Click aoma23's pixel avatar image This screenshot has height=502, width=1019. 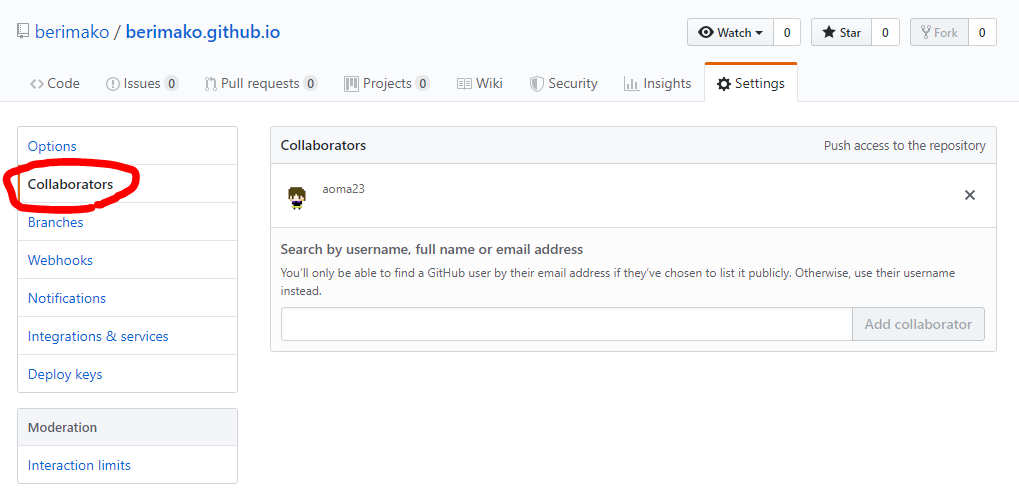pyautogui.click(x=297, y=198)
